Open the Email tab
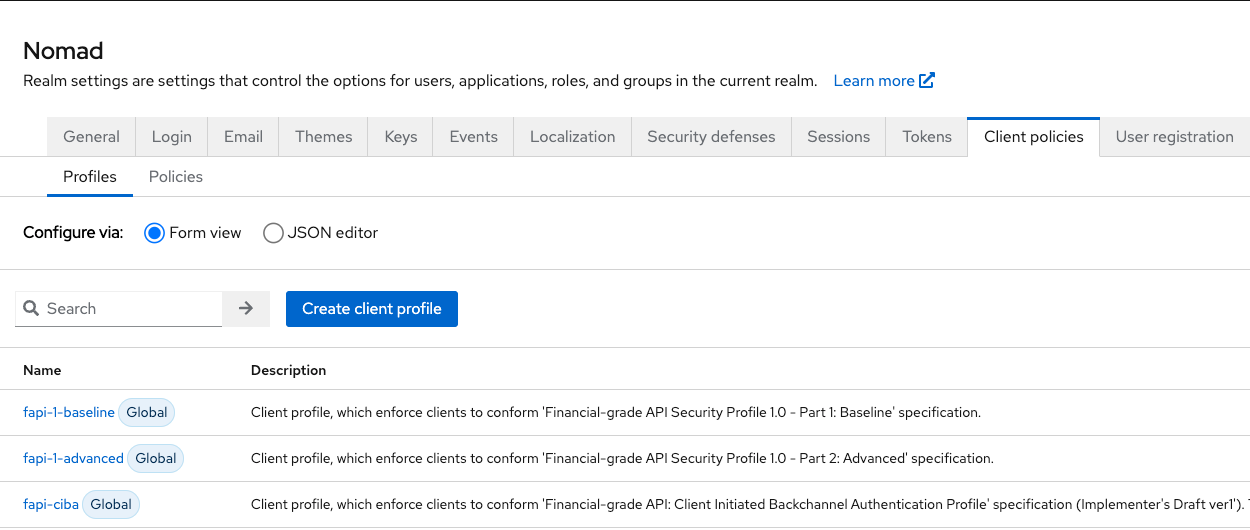The image size is (1250, 530). coord(243,137)
